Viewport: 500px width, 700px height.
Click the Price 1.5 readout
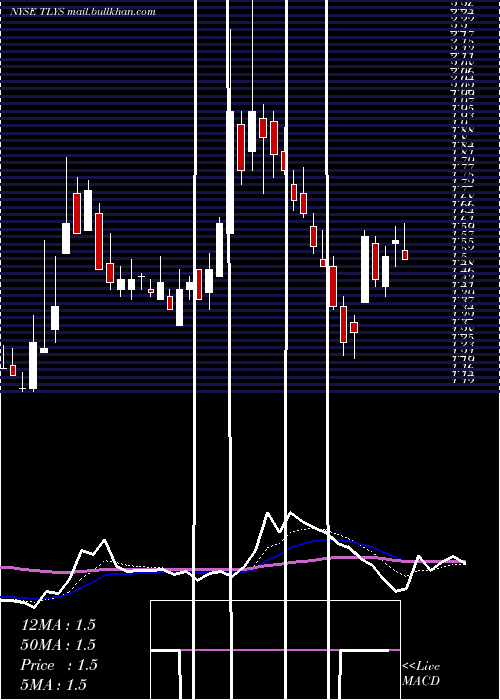(x=58, y=665)
